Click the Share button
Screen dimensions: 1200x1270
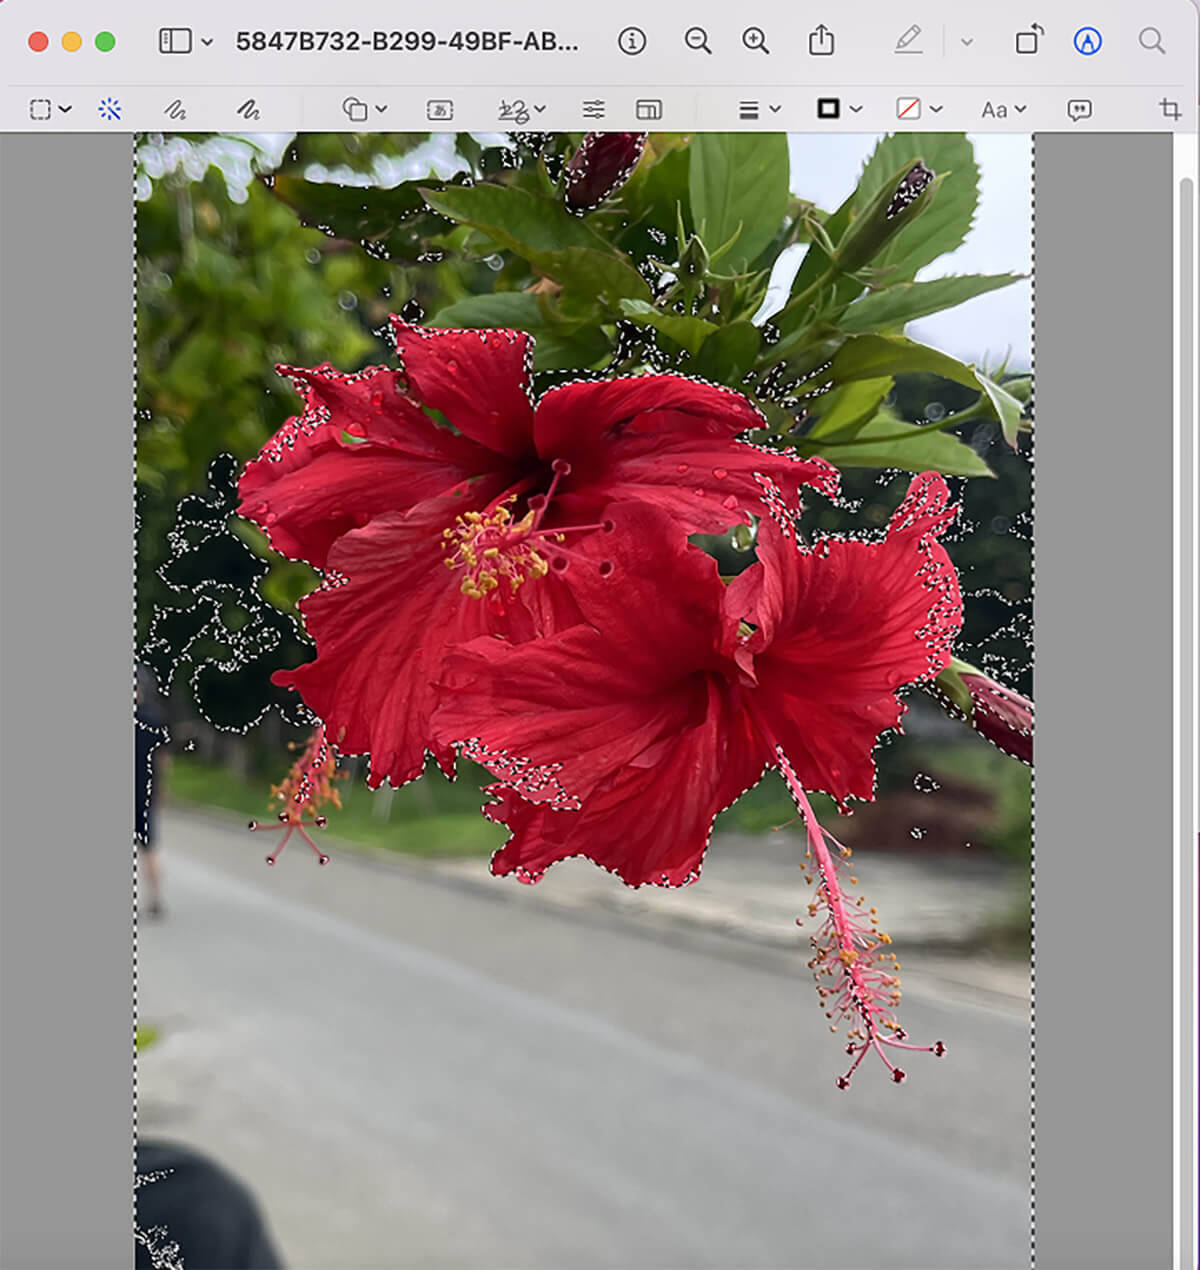click(x=821, y=41)
